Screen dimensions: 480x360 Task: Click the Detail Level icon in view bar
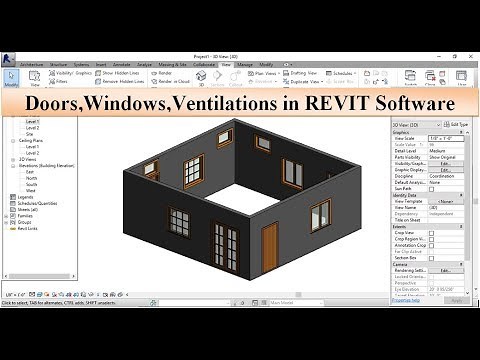pos(32,295)
